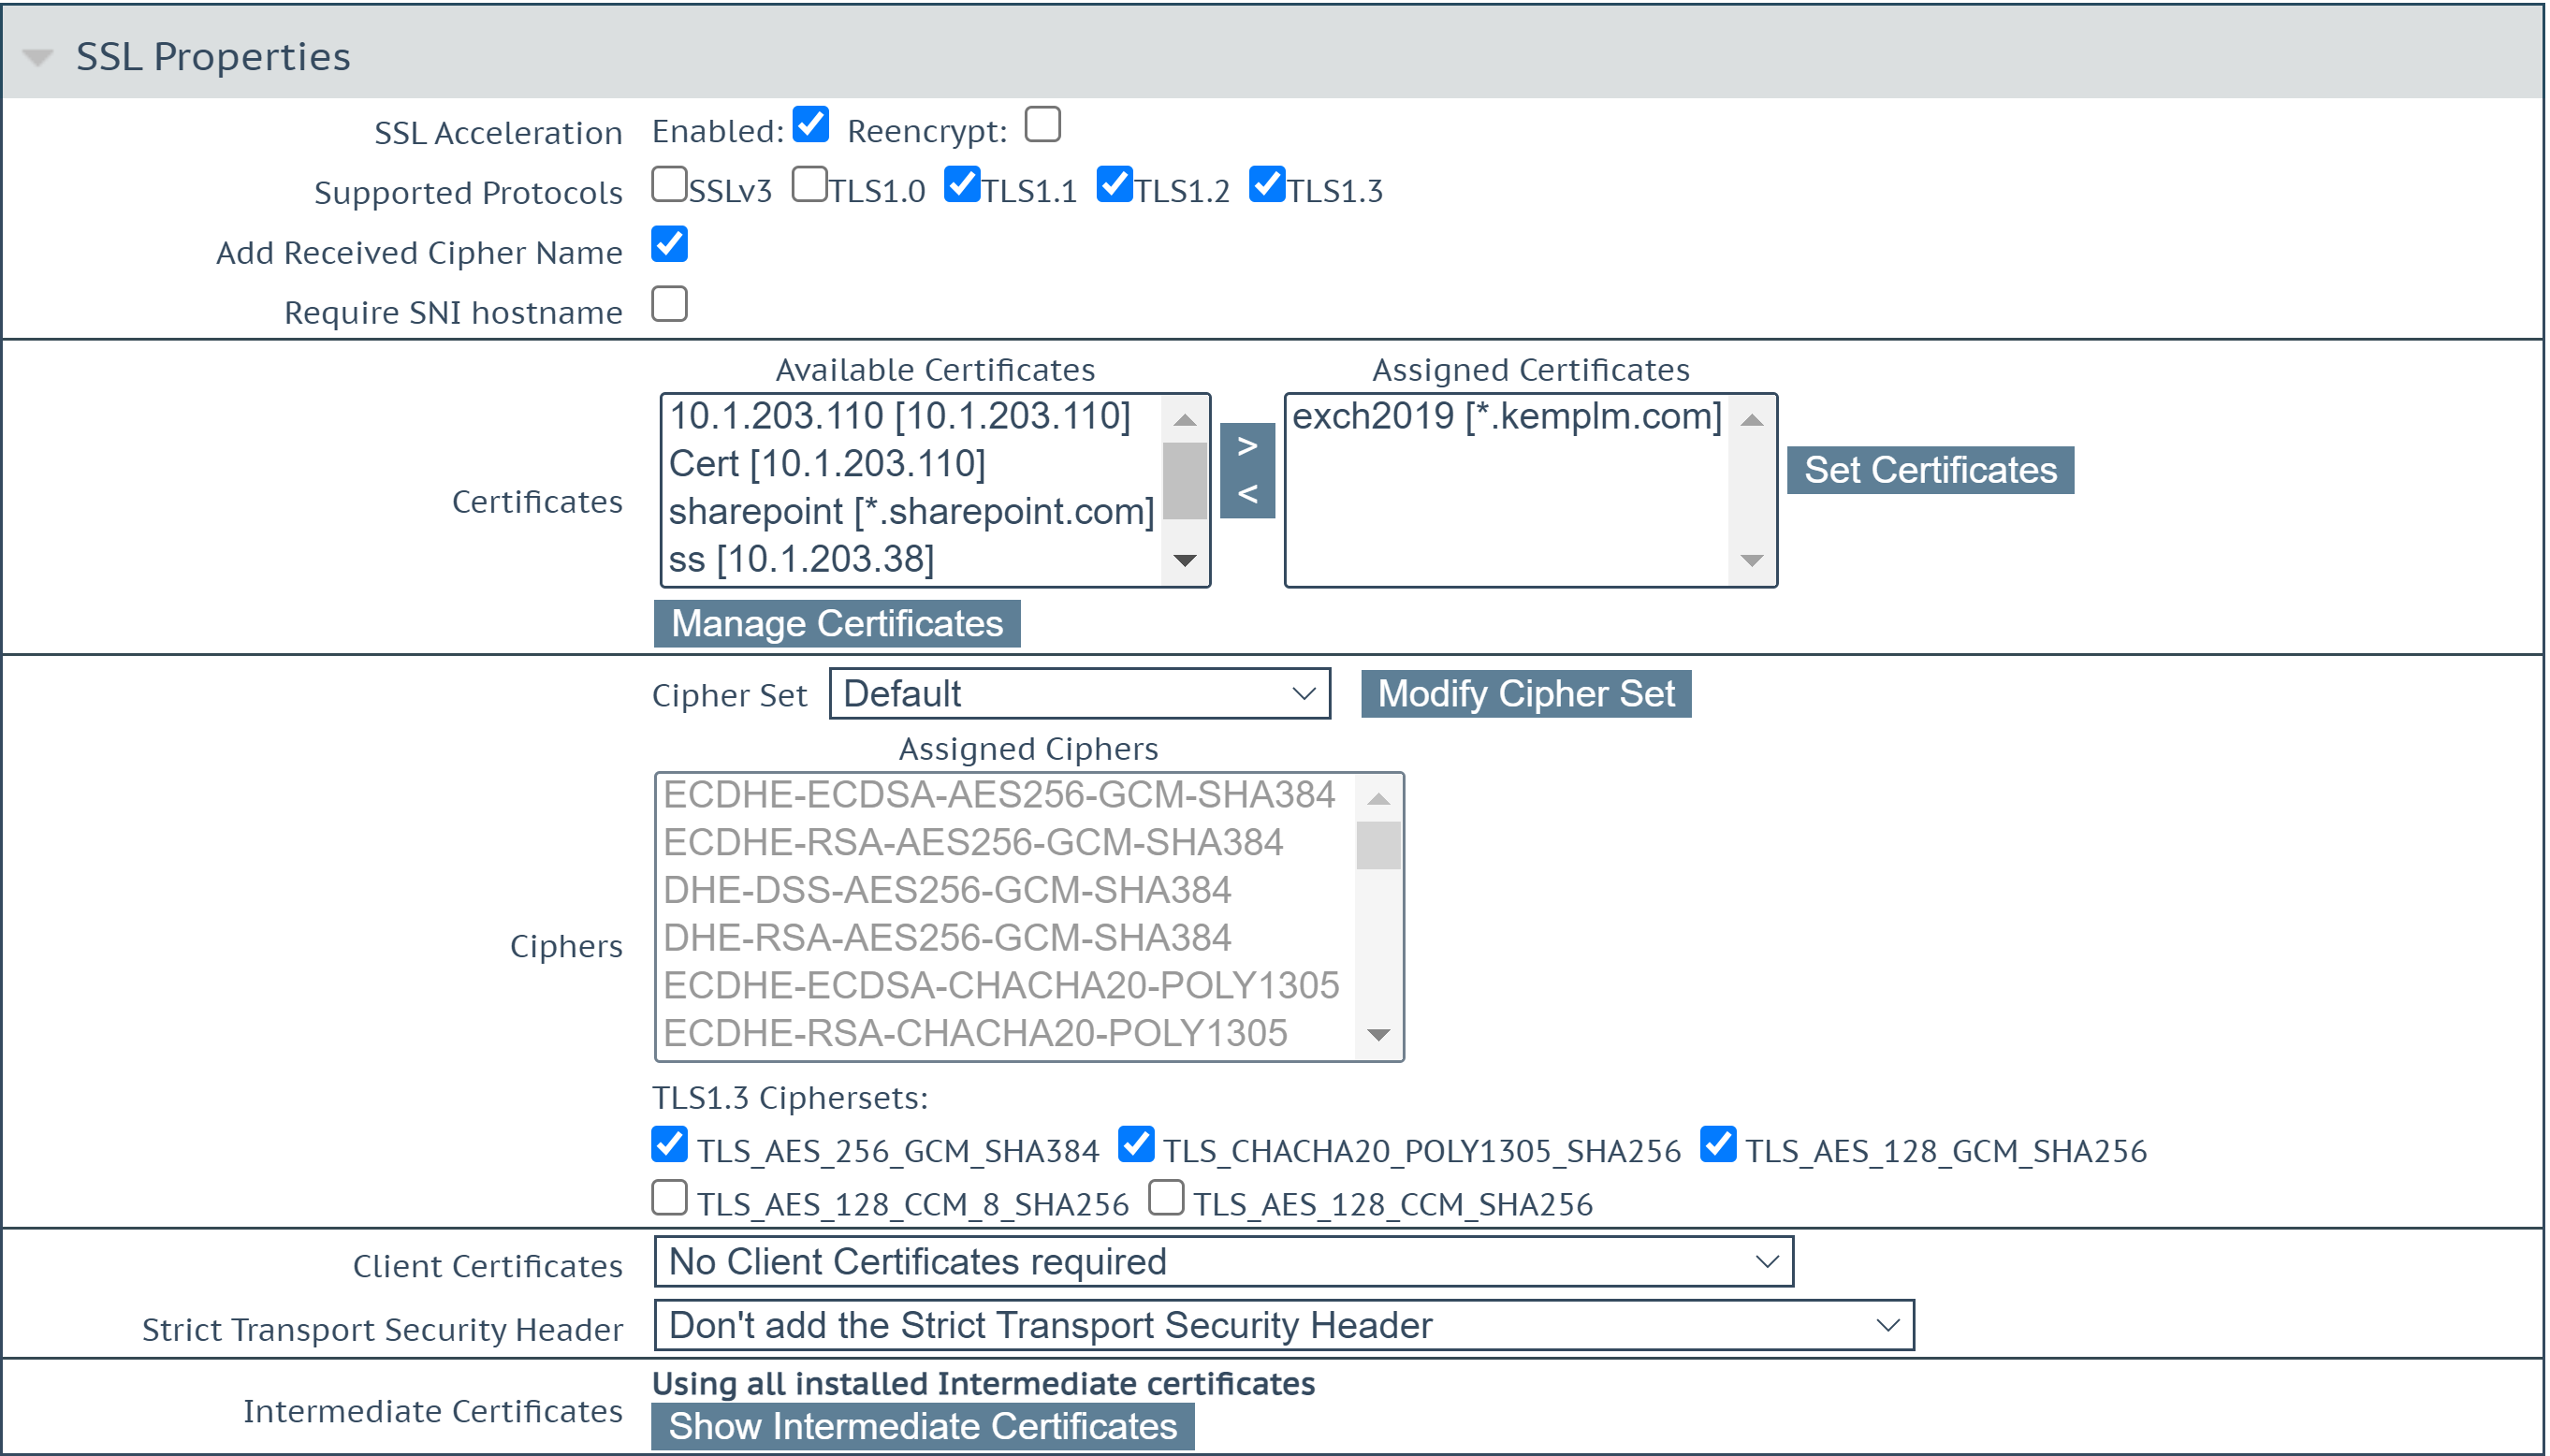Enable TLS_AES_128_CCM_SHA256 cipherset
Image resolution: width=2550 pixels, height=1456 pixels.
point(1166,1198)
